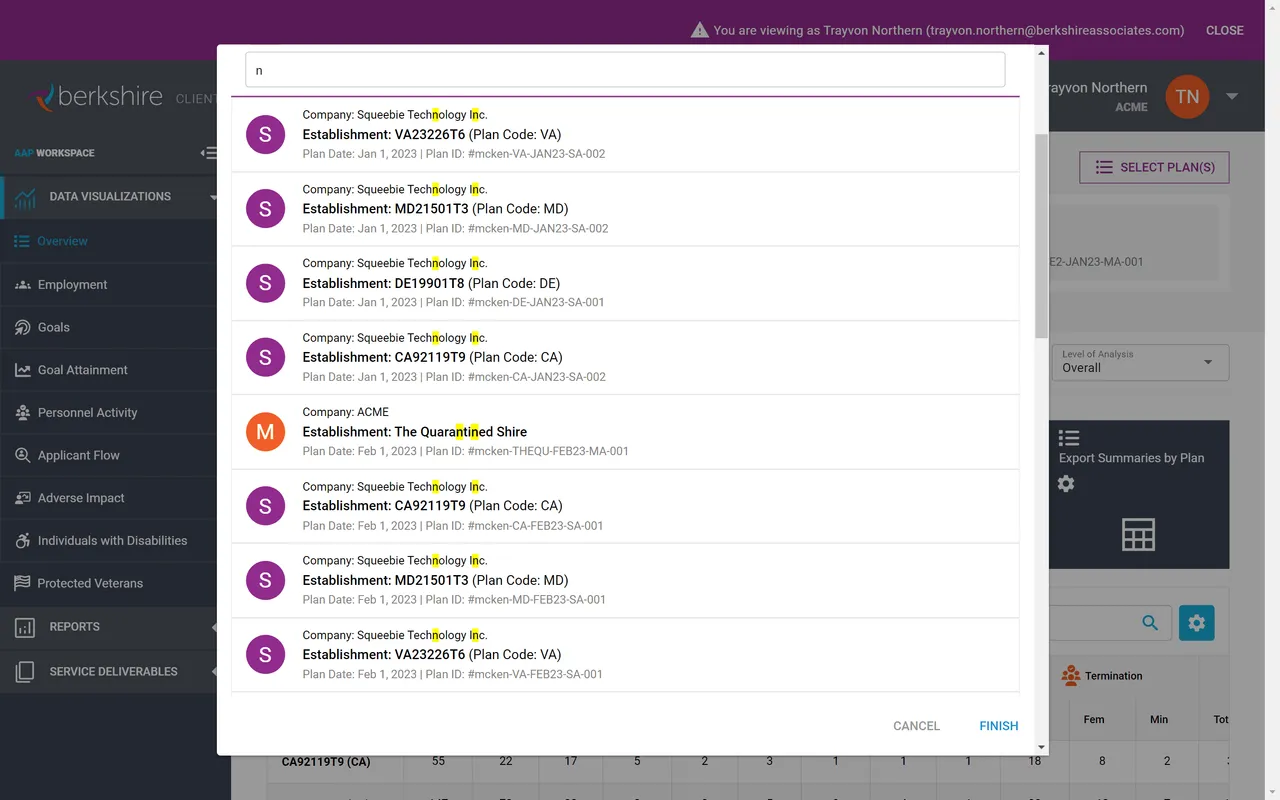Cancel the plan search dialog
The width and height of the screenshot is (1280, 800).
tap(915, 726)
